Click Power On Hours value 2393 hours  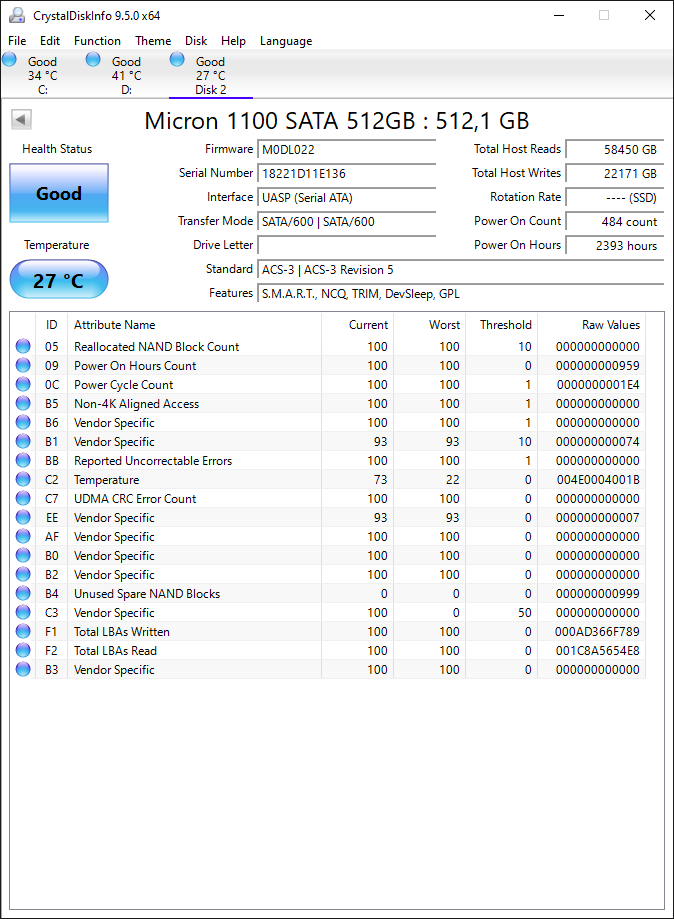tap(615, 246)
